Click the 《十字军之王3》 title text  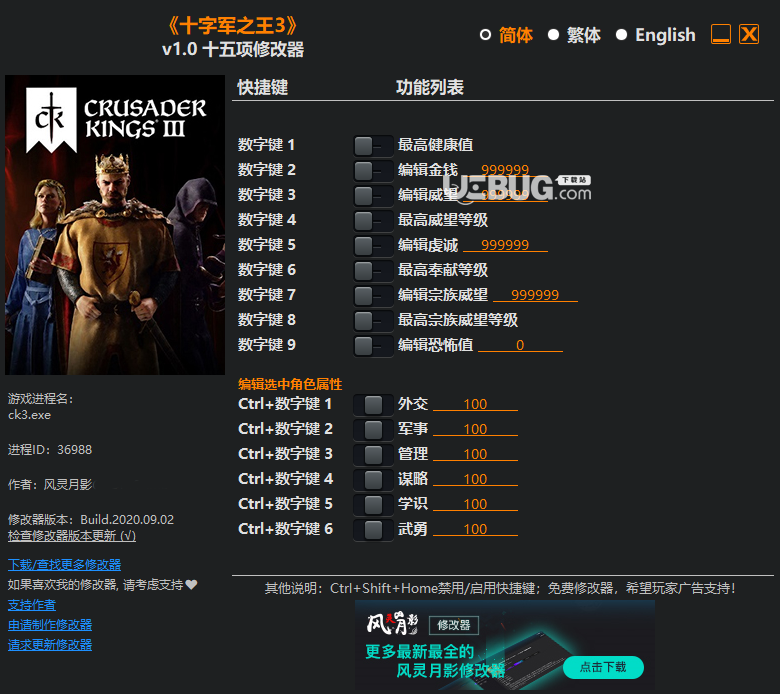pos(232,26)
